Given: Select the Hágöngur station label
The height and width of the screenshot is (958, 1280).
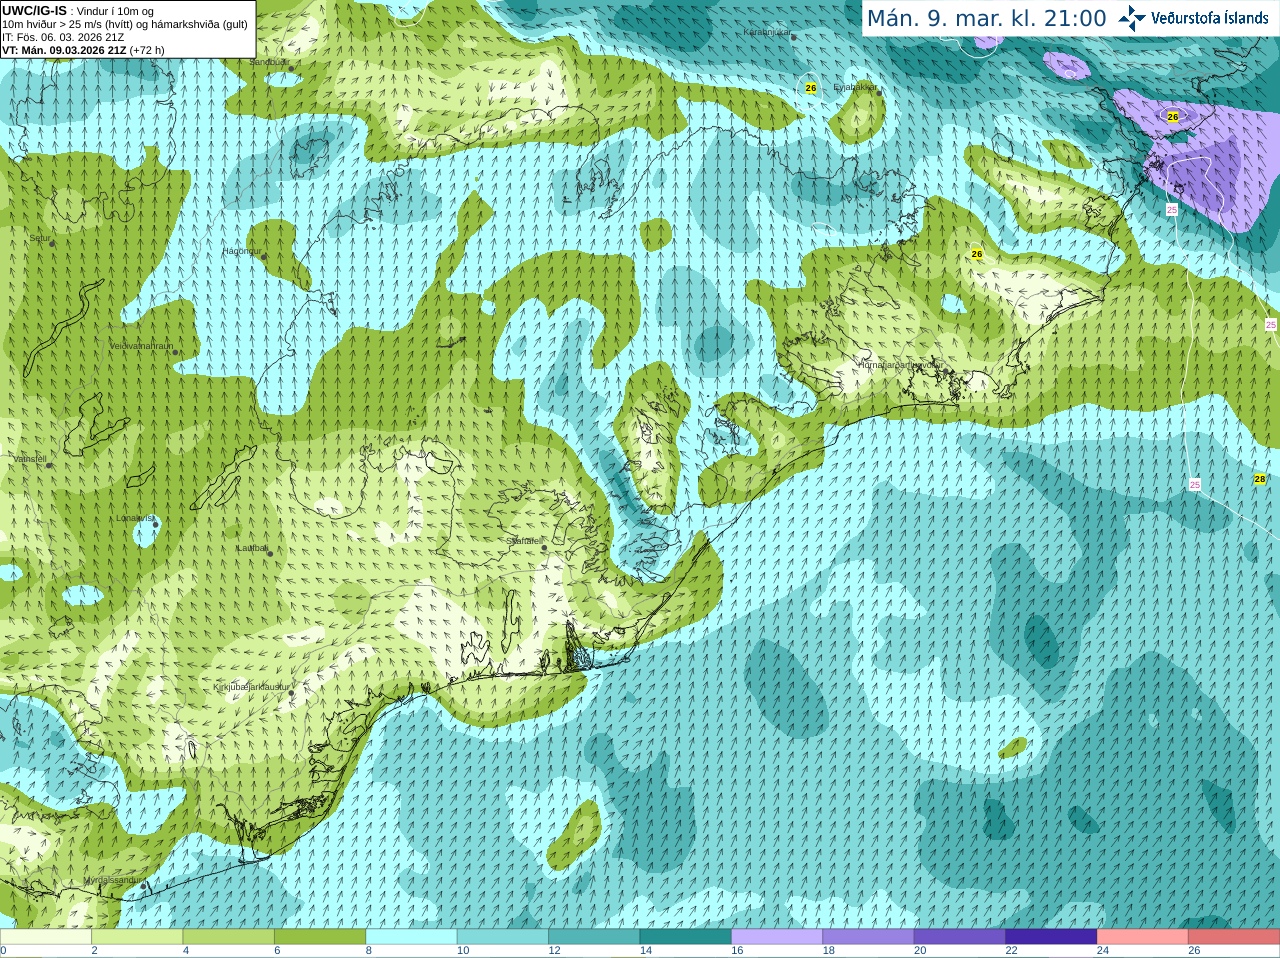Looking at the screenshot, I should (x=242, y=251).
